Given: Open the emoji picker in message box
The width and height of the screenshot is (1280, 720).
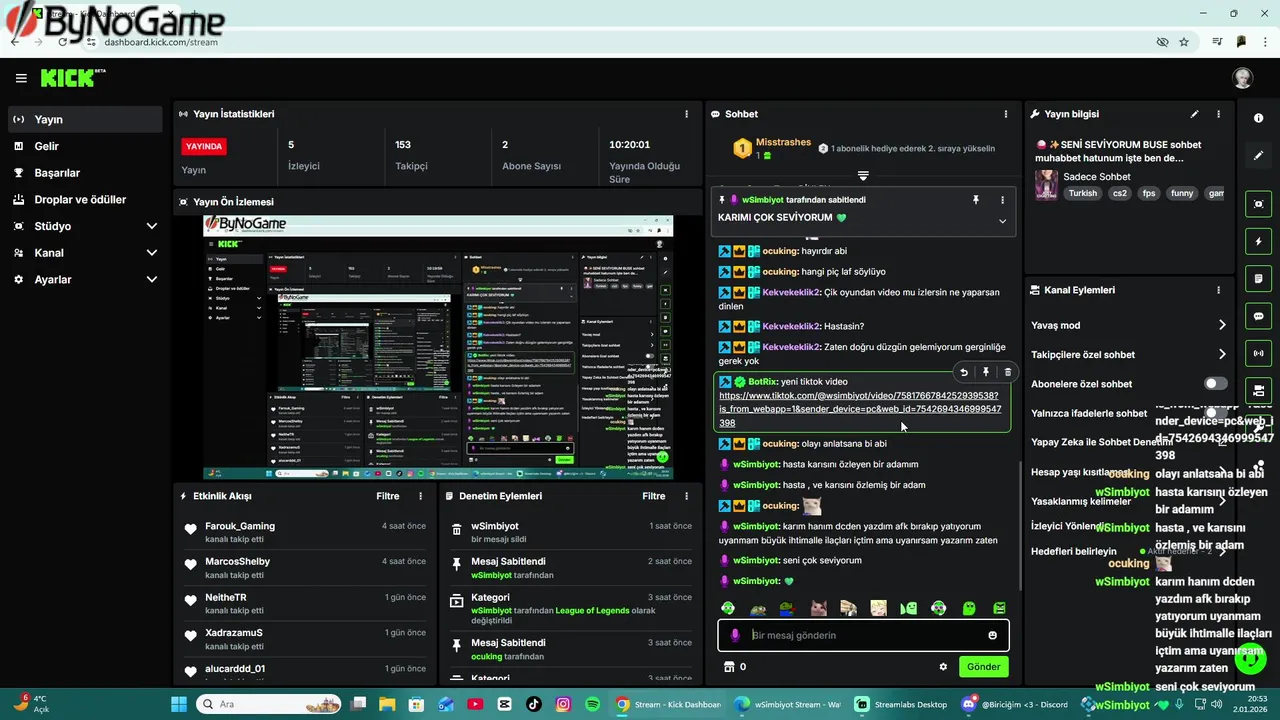Looking at the screenshot, I should click(992, 635).
